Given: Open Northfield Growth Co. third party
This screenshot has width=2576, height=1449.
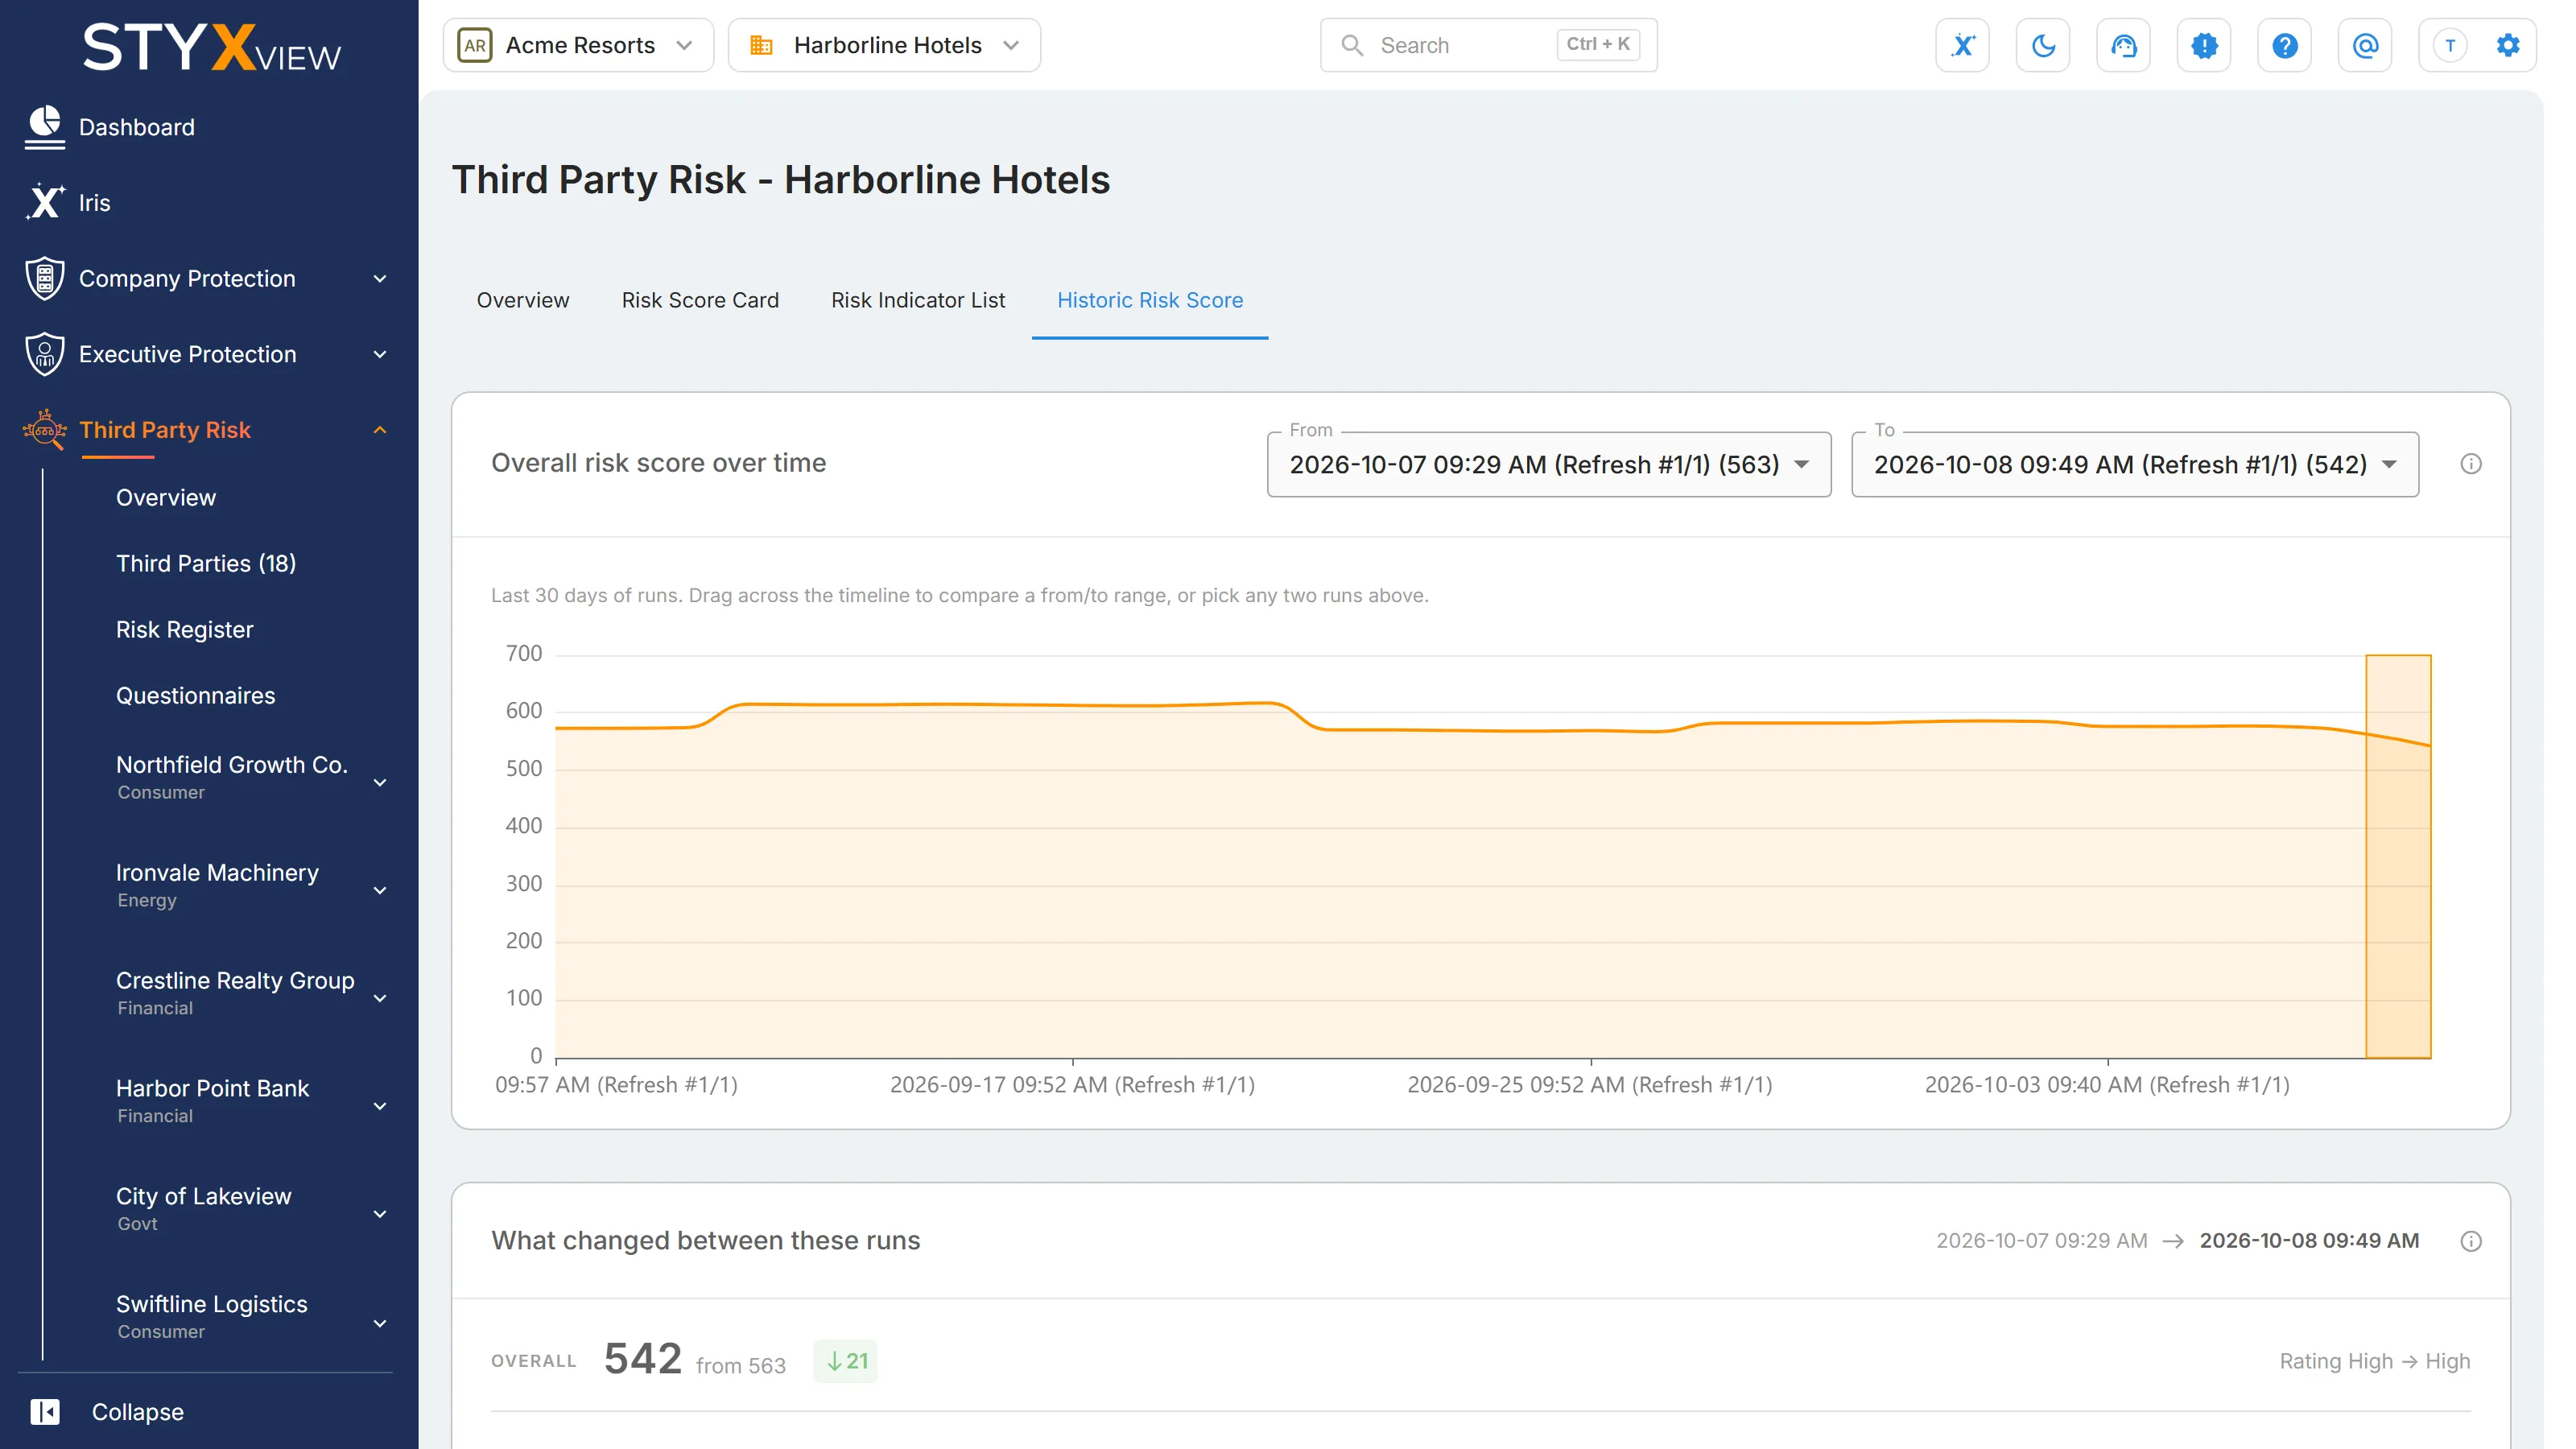Looking at the screenshot, I should (232, 777).
